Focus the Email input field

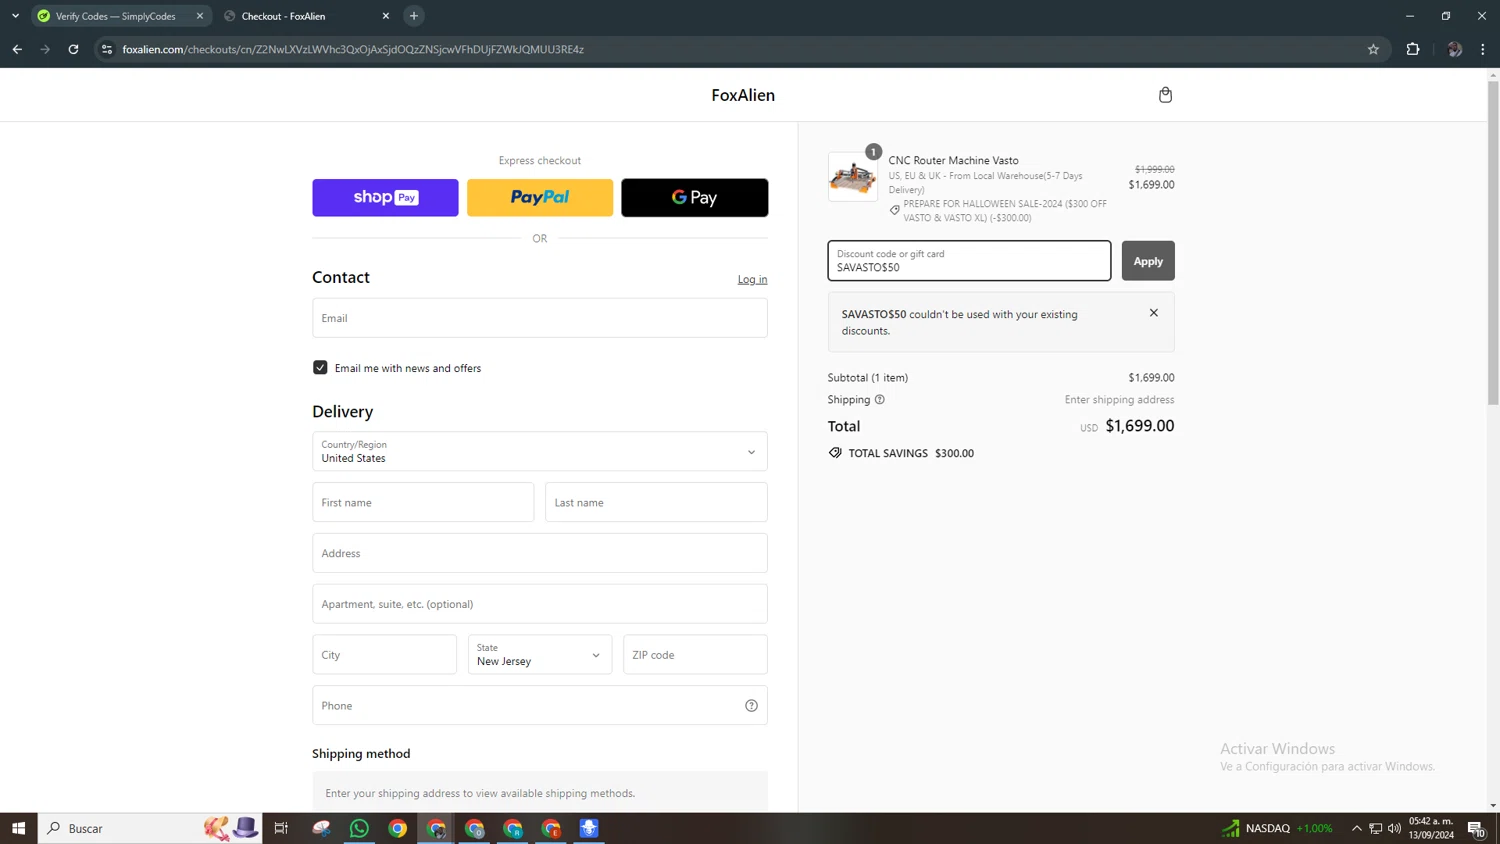tap(540, 318)
